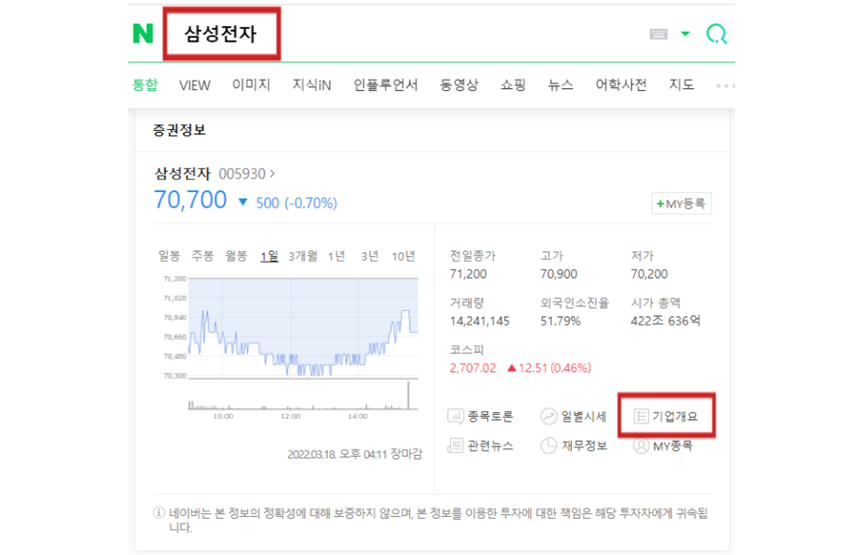The width and height of the screenshot is (867, 555).
Task: Select the 10년 chart period
Action: (x=404, y=256)
